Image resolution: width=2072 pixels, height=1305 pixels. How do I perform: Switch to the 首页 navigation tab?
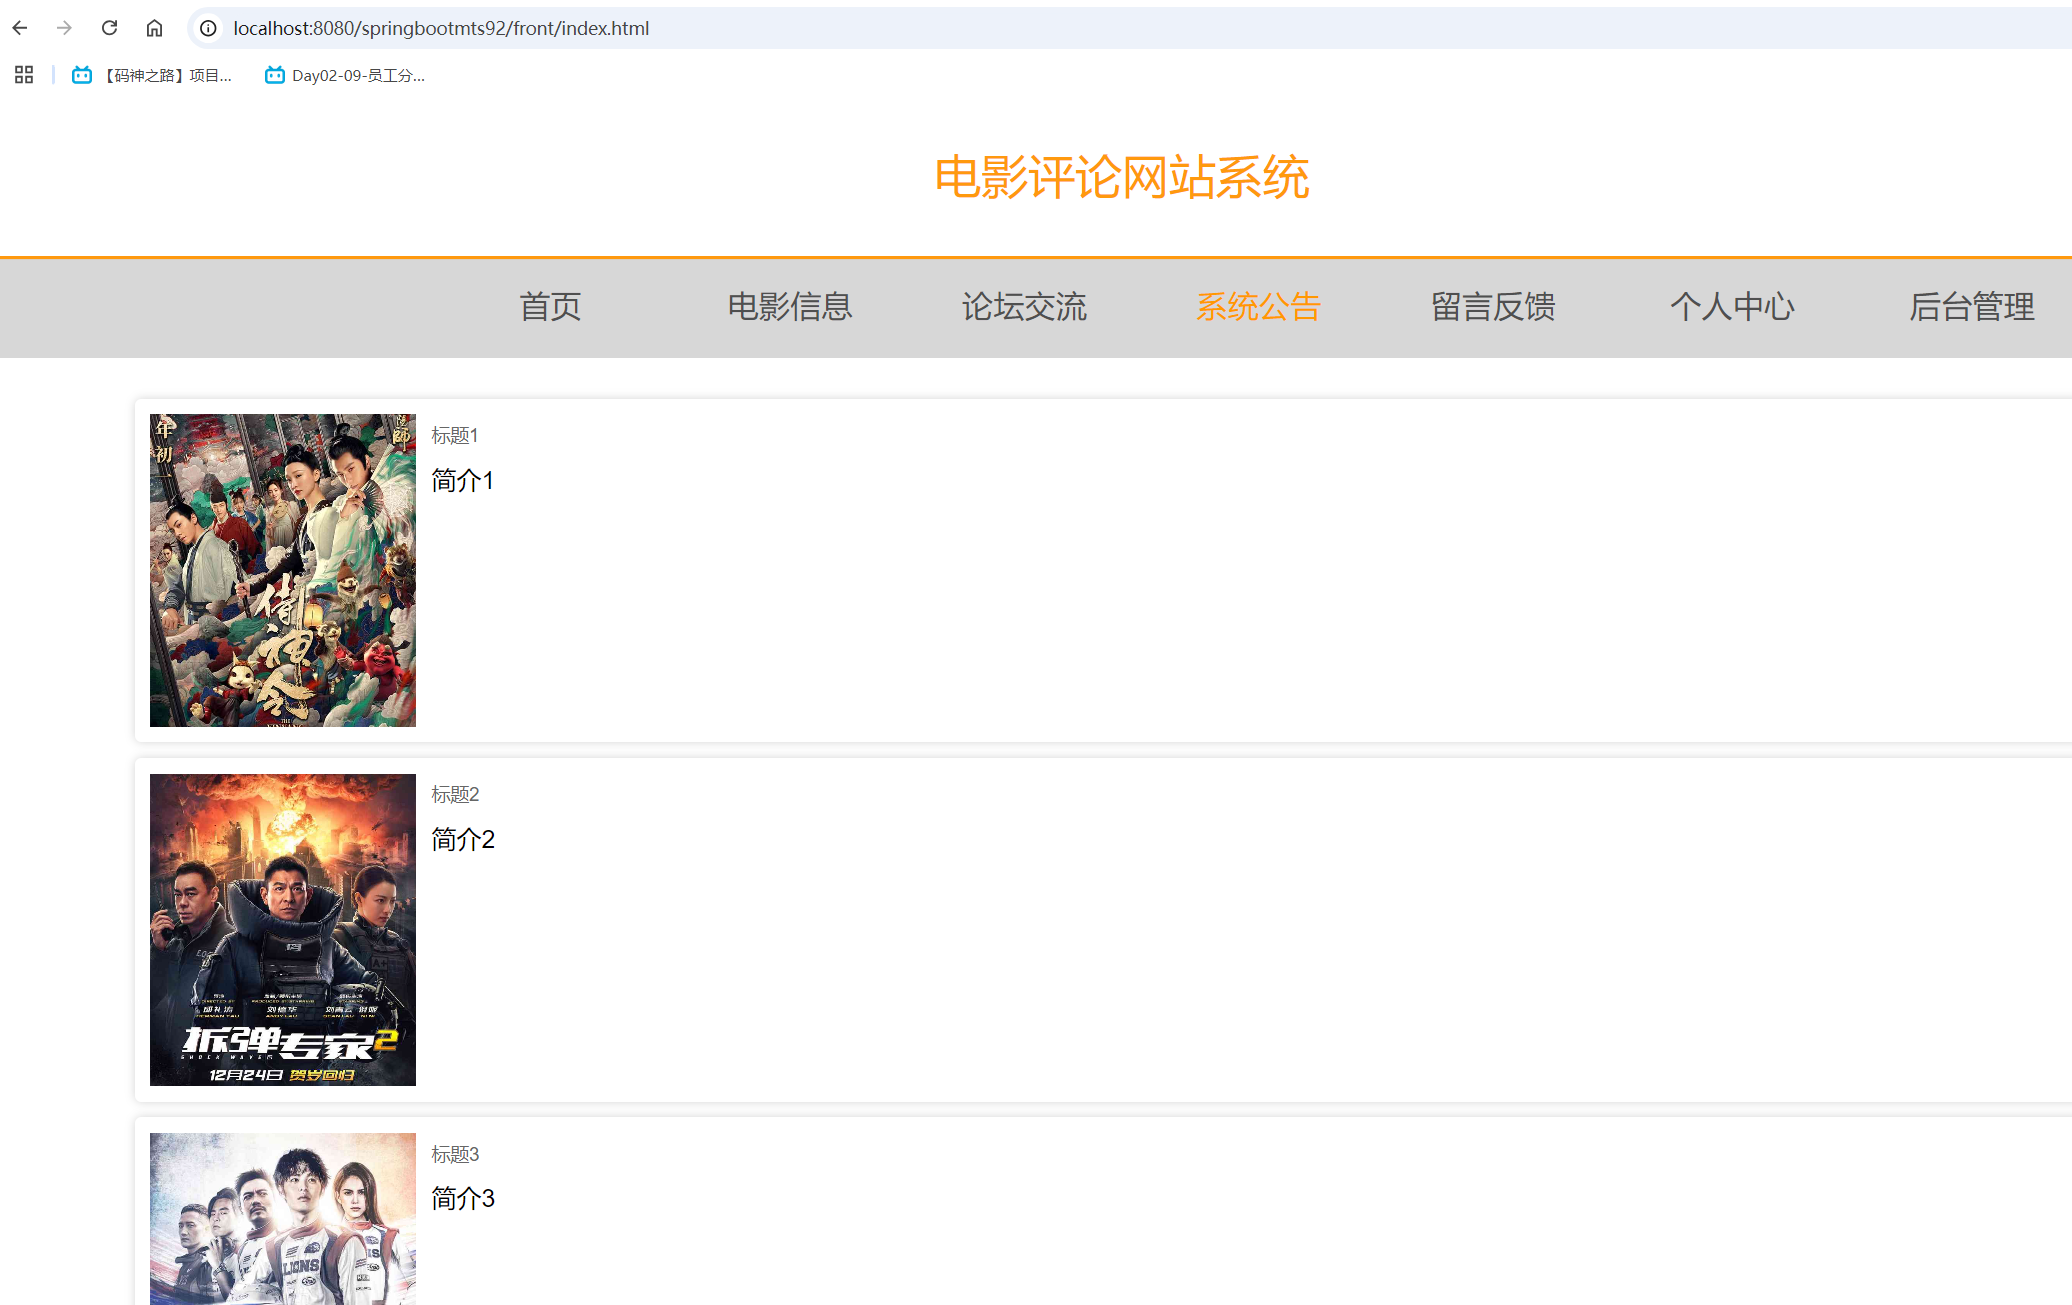click(549, 307)
